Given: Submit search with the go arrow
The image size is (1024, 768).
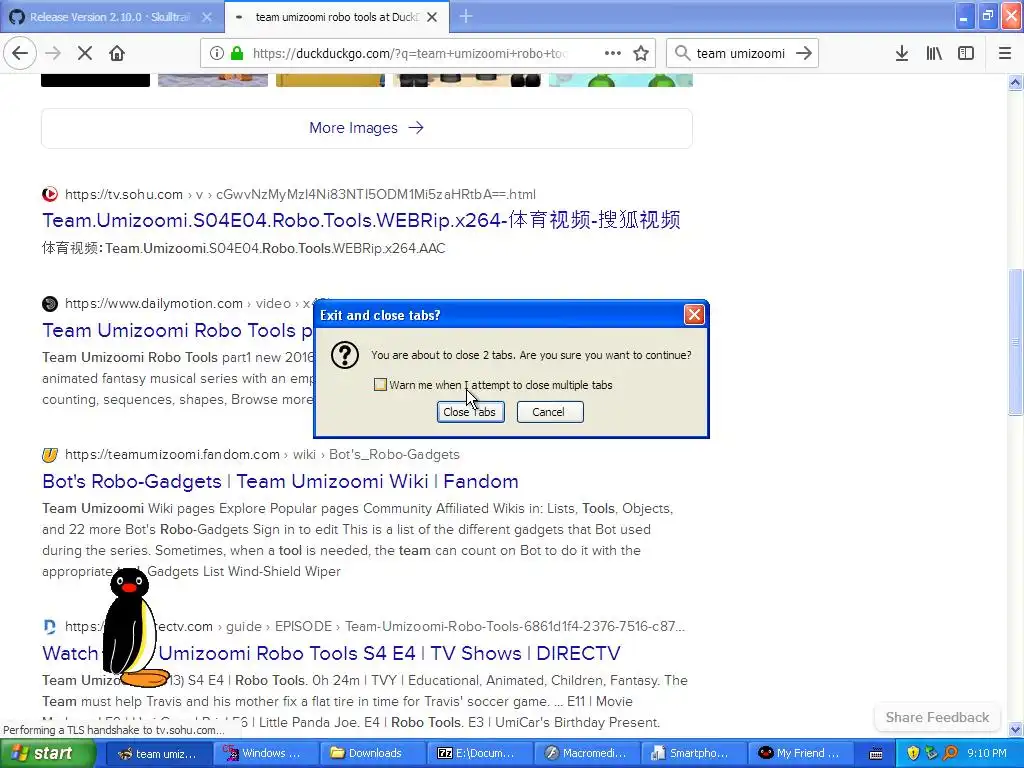Looking at the screenshot, I should pyautogui.click(x=804, y=54).
